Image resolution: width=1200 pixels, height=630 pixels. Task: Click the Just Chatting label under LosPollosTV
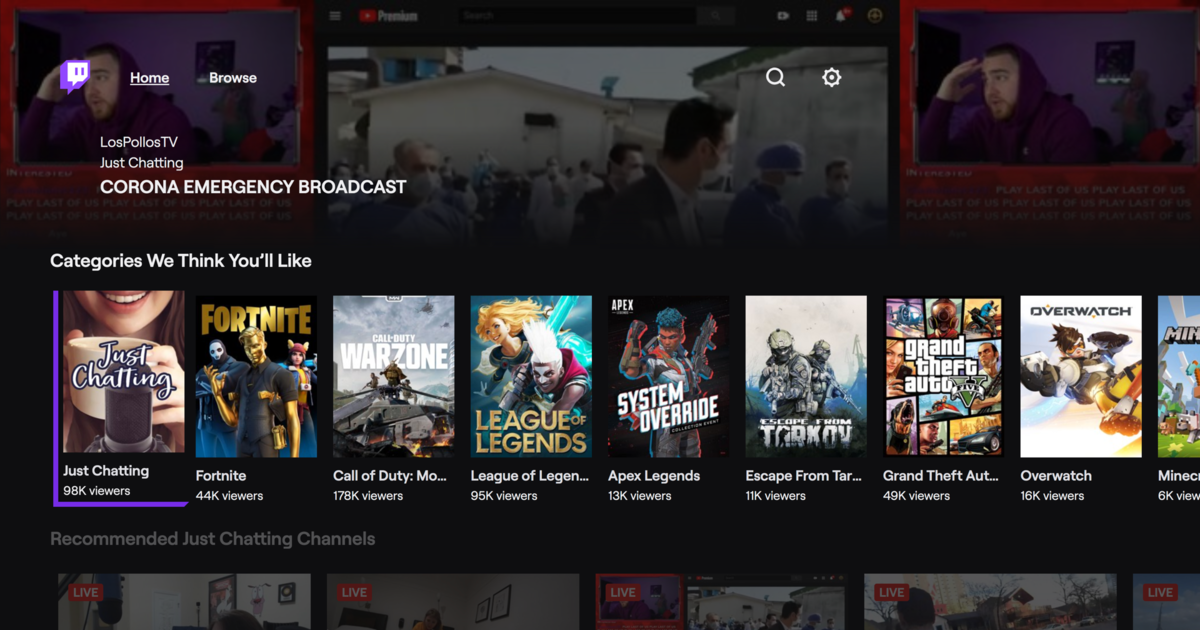(x=141, y=163)
